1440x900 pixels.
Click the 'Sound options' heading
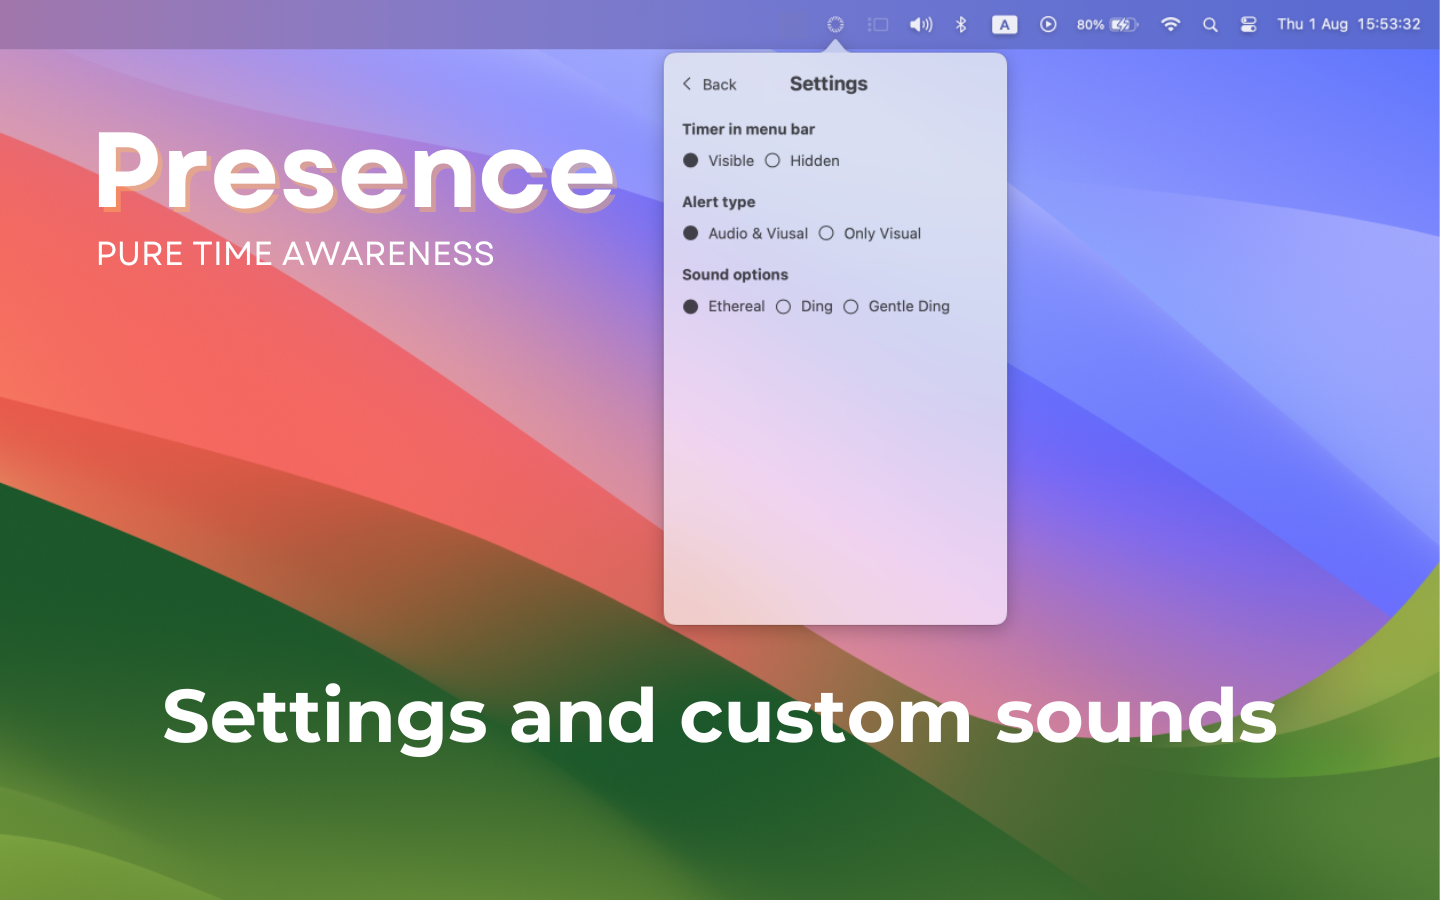[x=735, y=275]
